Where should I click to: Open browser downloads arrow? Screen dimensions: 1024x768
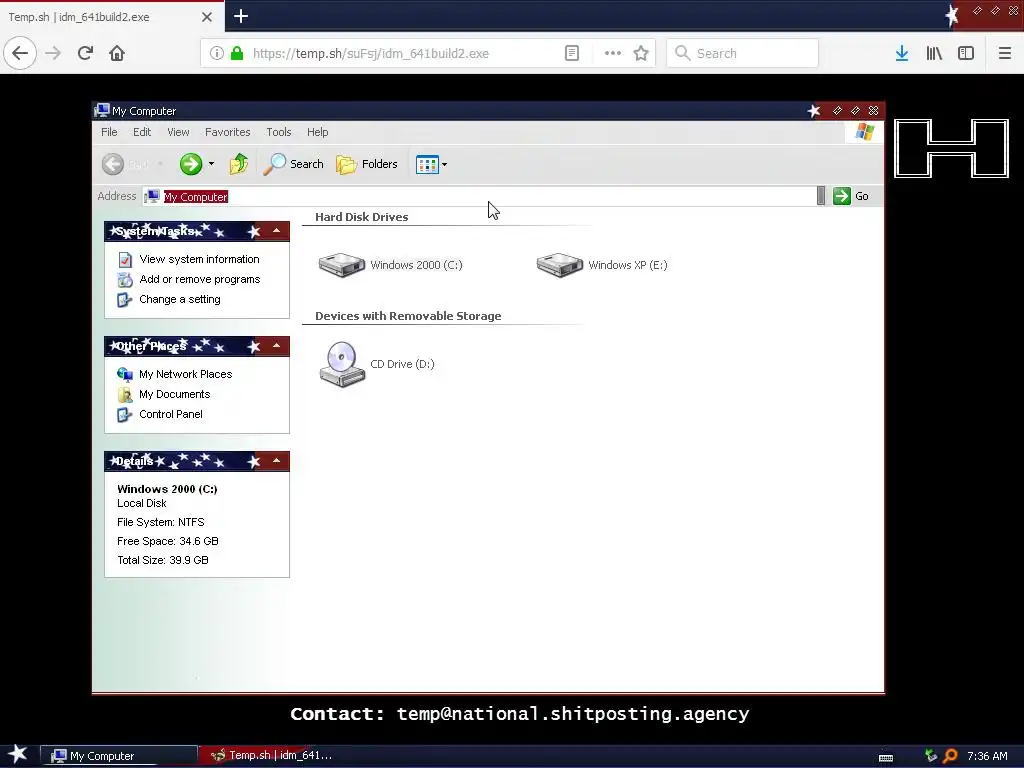coord(902,53)
